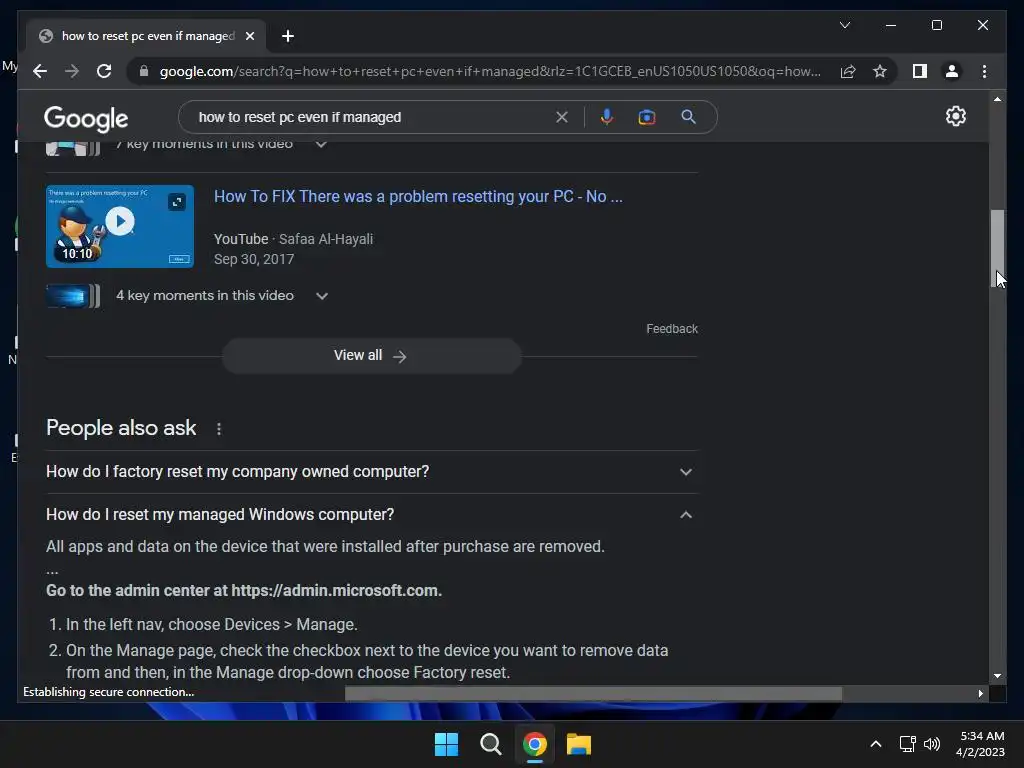Search by image with the camera icon
The height and width of the screenshot is (768, 1024).
[x=647, y=117]
